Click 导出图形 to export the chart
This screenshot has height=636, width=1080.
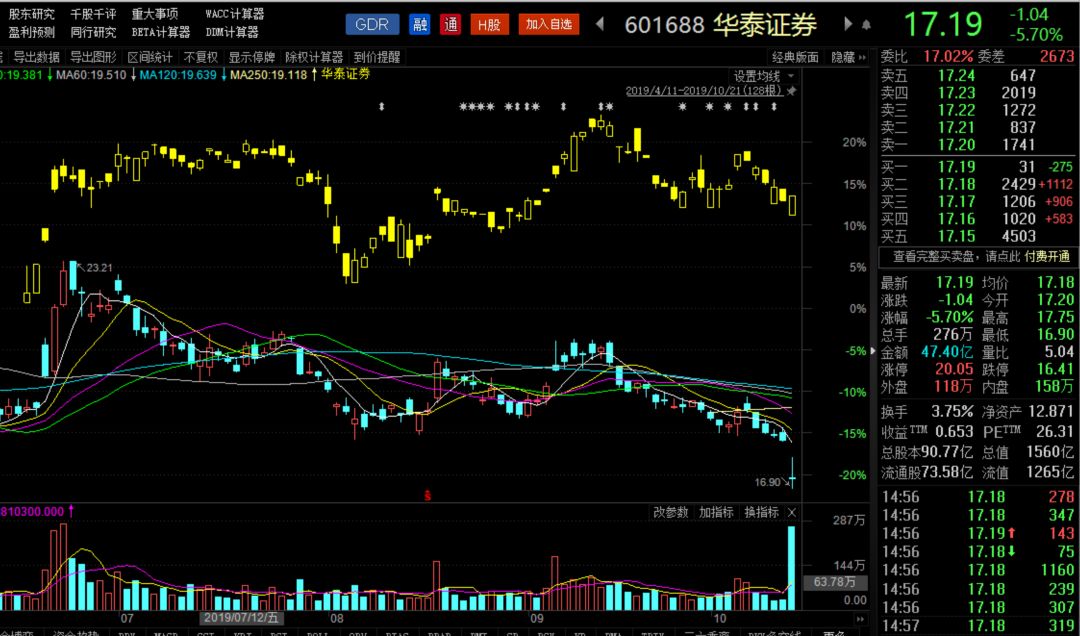(x=94, y=57)
